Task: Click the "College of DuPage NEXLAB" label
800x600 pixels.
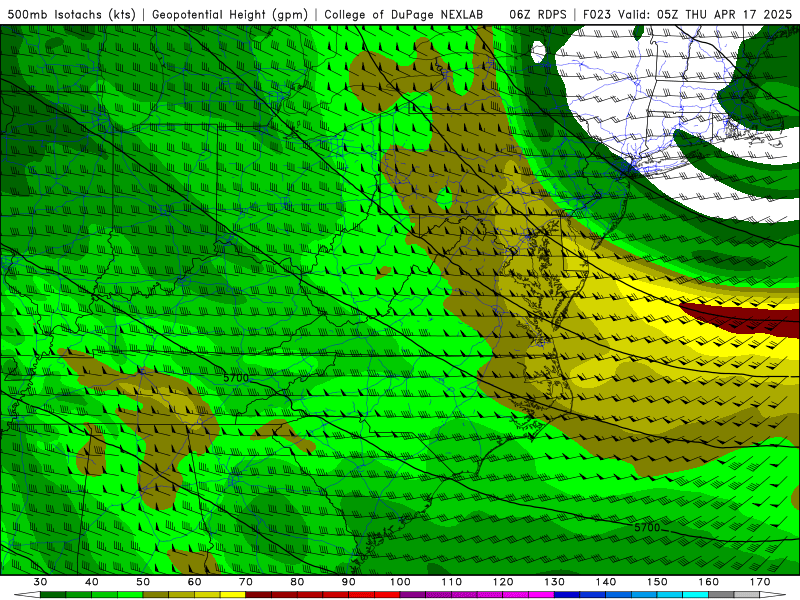Action: (x=404, y=15)
